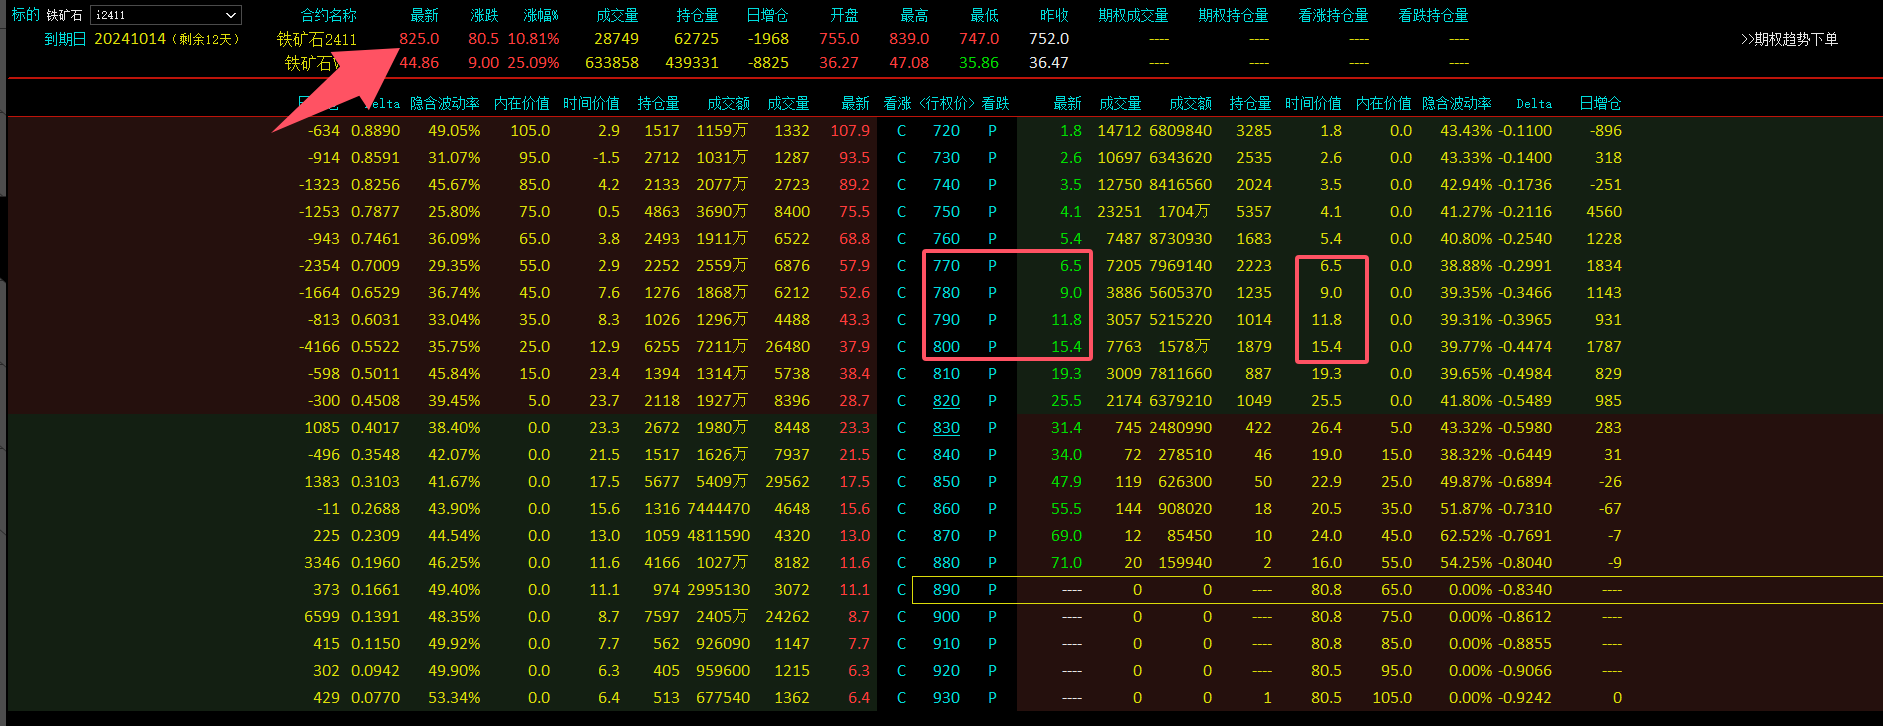Select strike price 800
This screenshot has height=726, width=1883.
(x=946, y=347)
